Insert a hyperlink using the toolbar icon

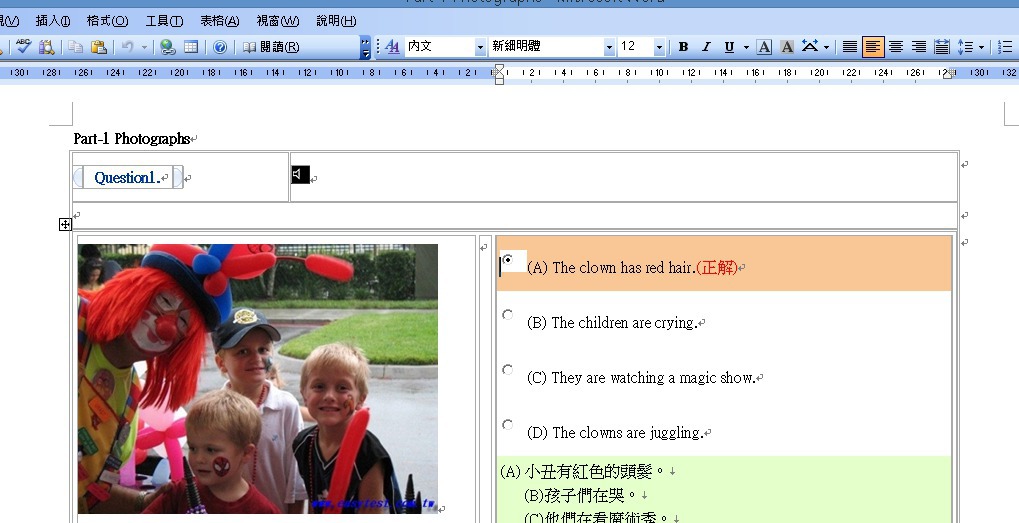coord(167,47)
